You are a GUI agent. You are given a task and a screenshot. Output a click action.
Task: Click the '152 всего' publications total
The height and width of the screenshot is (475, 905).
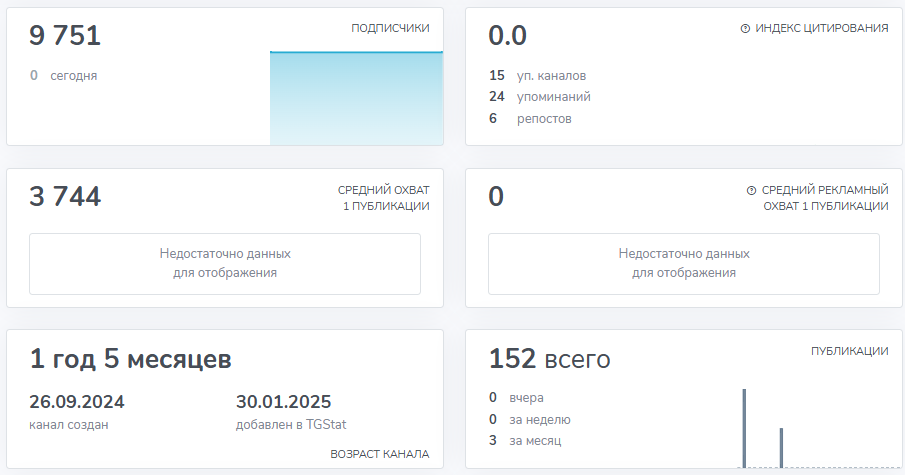(x=549, y=358)
